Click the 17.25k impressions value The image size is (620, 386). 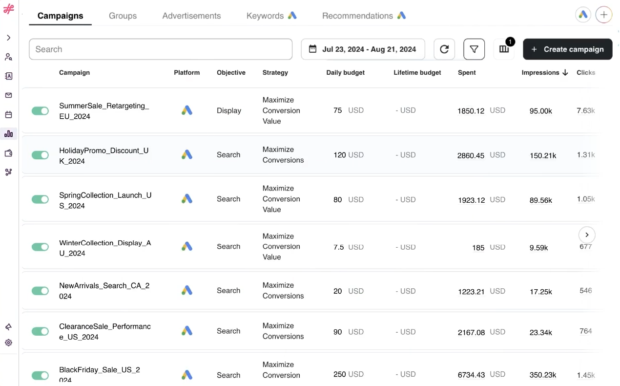tap(541, 292)
